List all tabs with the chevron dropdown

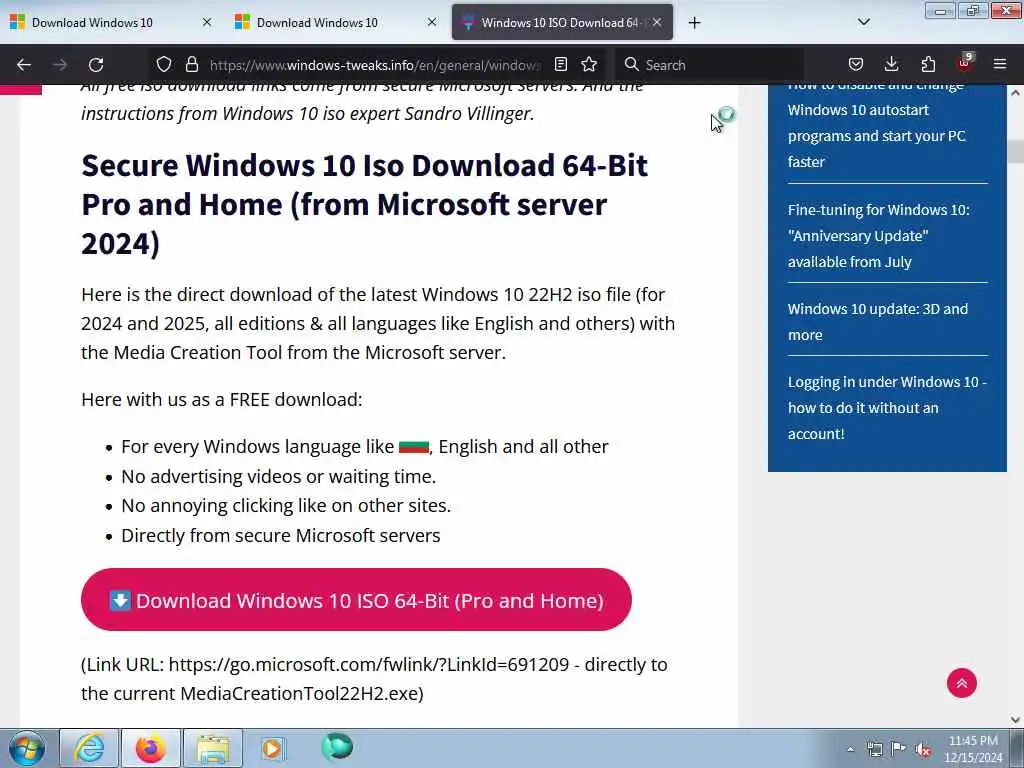pos(863,22)
